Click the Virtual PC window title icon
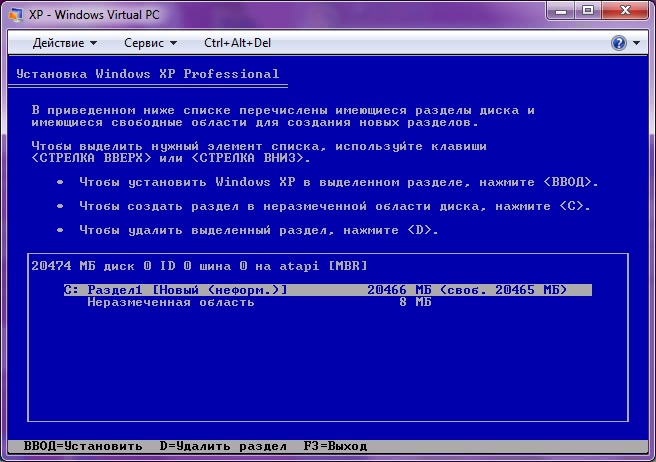 coord(16,15)
